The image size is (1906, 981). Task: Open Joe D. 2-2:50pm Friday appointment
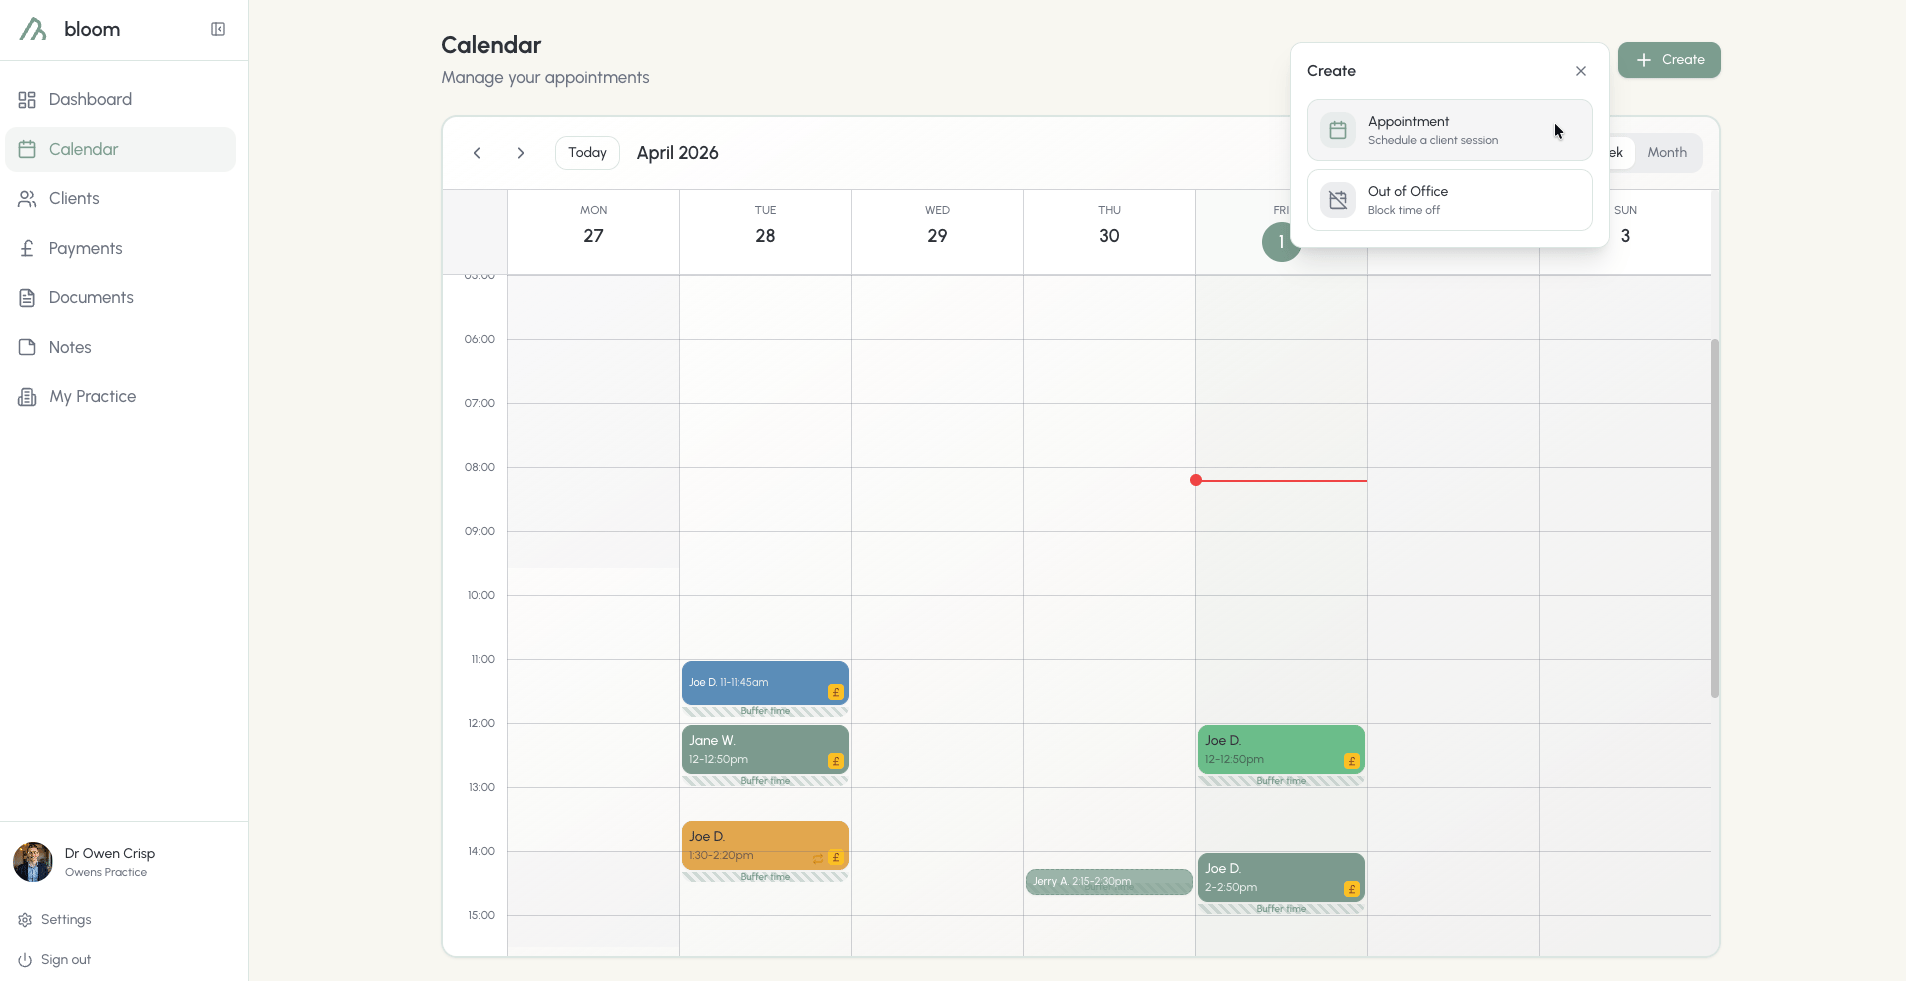click(1281, 878)
